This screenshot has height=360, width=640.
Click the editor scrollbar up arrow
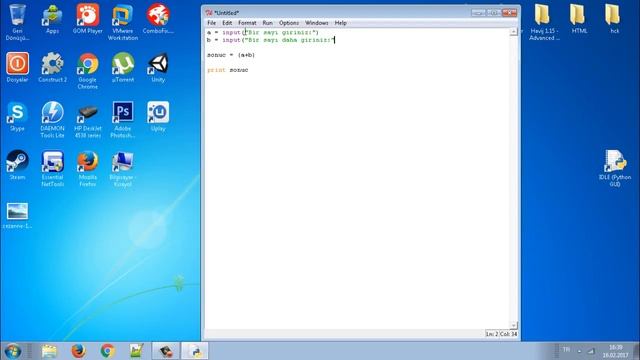[513, 31]
